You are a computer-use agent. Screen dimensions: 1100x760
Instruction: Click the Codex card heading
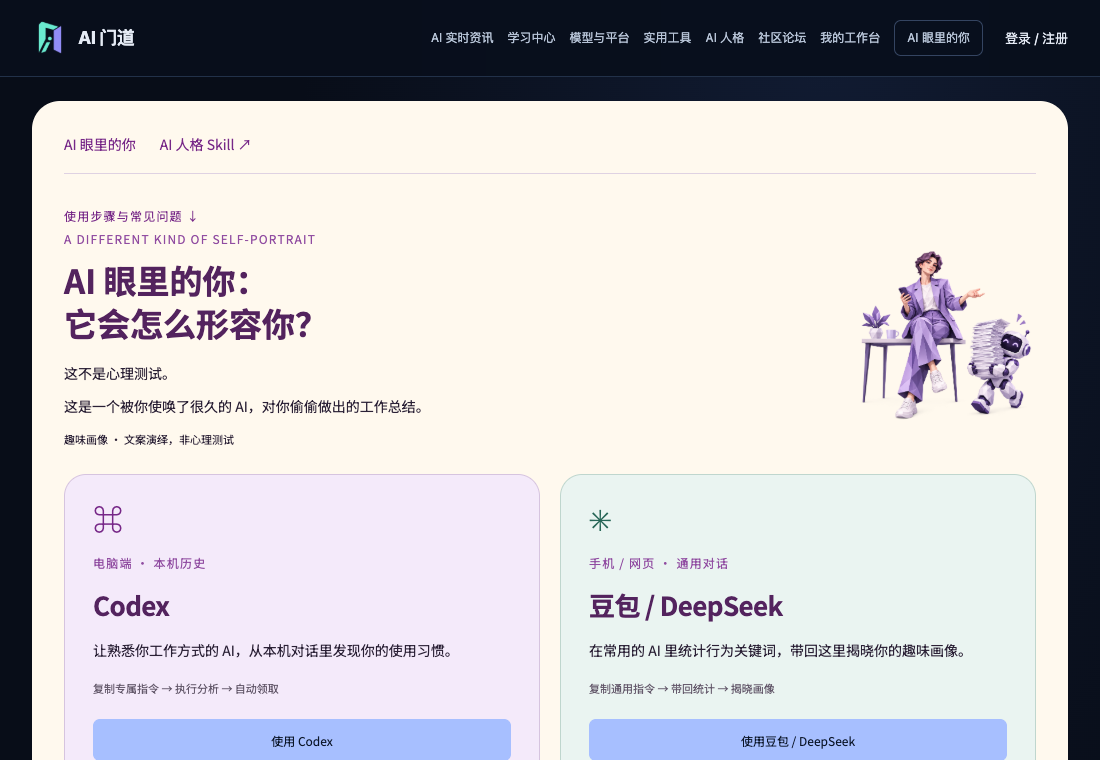coord(131,606)
